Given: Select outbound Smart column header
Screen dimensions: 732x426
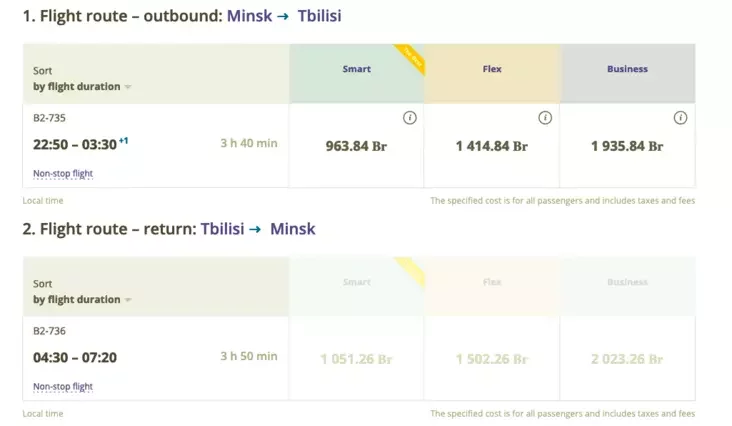Looking at the screenshot, I should tap(357, 74).
